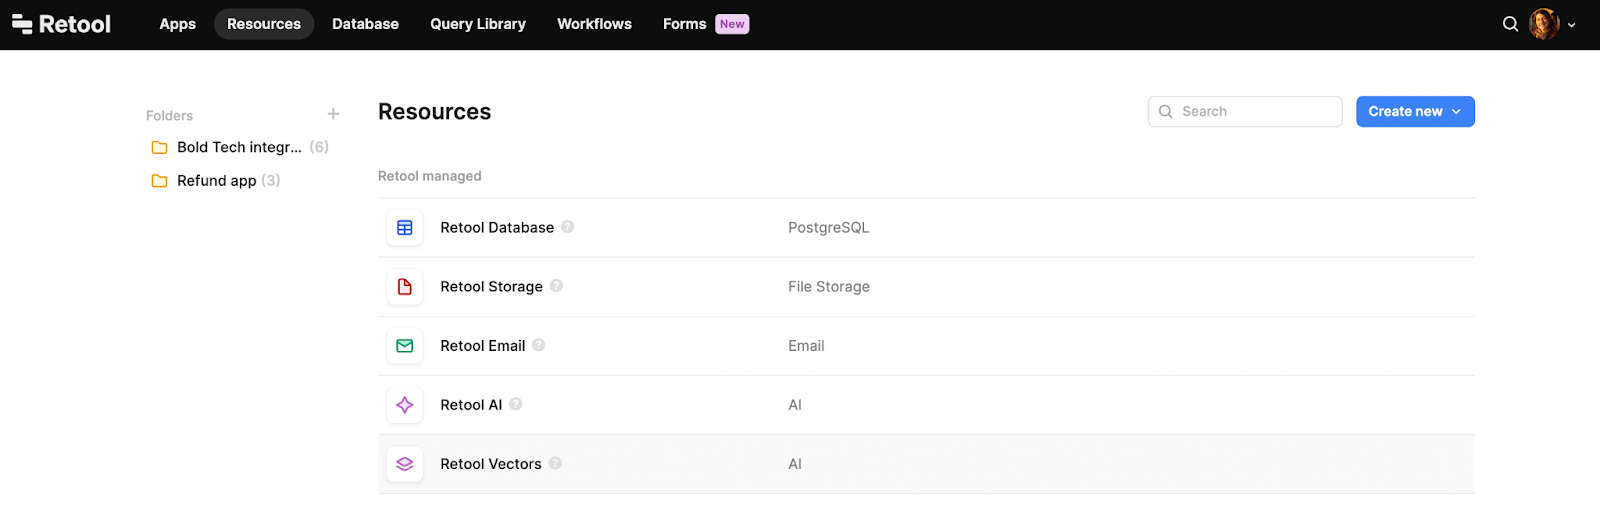Screen dimensions: 1600x519
Task: Click the Bold Tech folder count (6)
Action: (319, 147)
